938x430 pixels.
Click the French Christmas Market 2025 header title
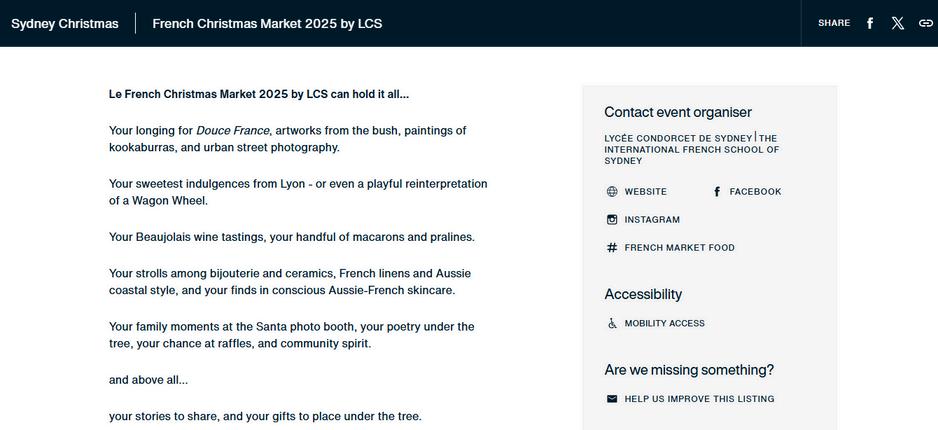[x=267, y=23]
